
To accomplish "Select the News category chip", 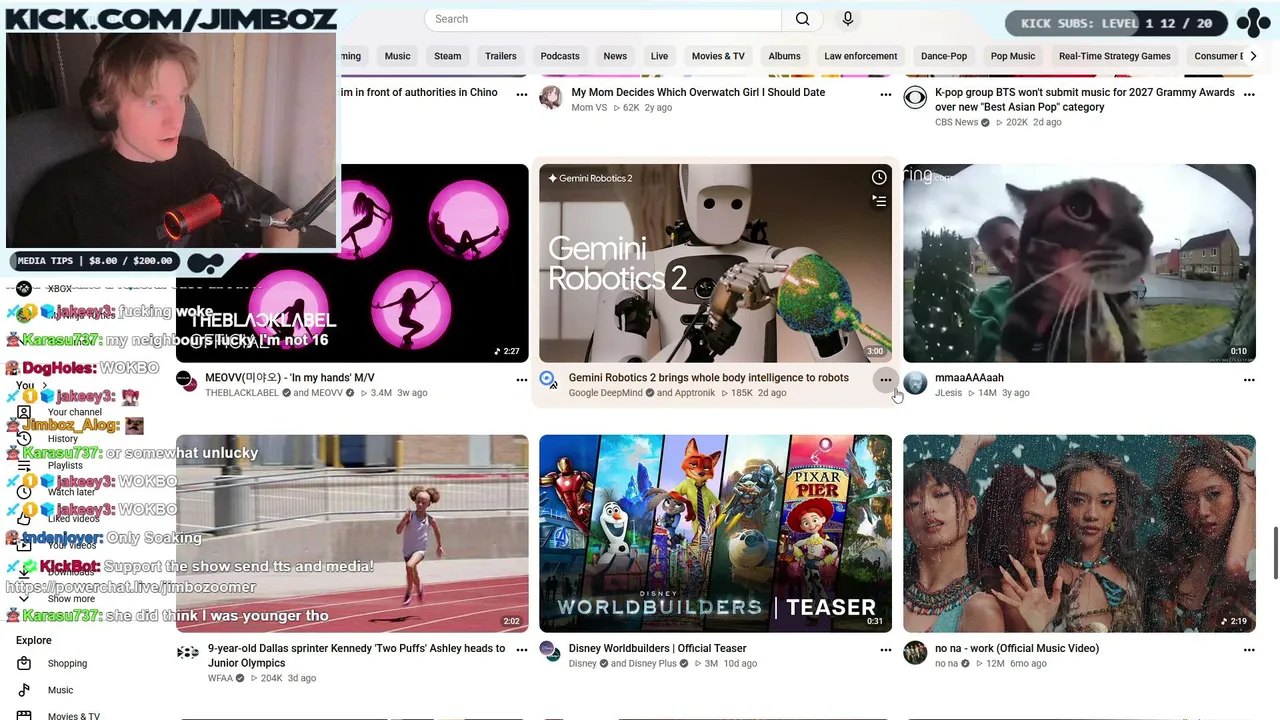I will pyautogui.click(x=615, y=56).
